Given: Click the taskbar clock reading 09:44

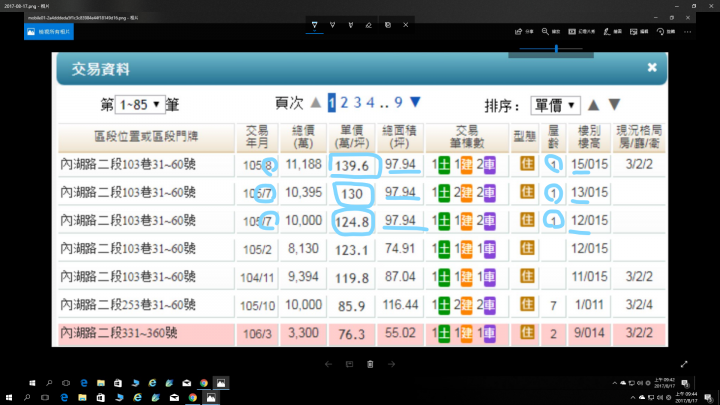Looking at the screenshot, I should point(687,397).
